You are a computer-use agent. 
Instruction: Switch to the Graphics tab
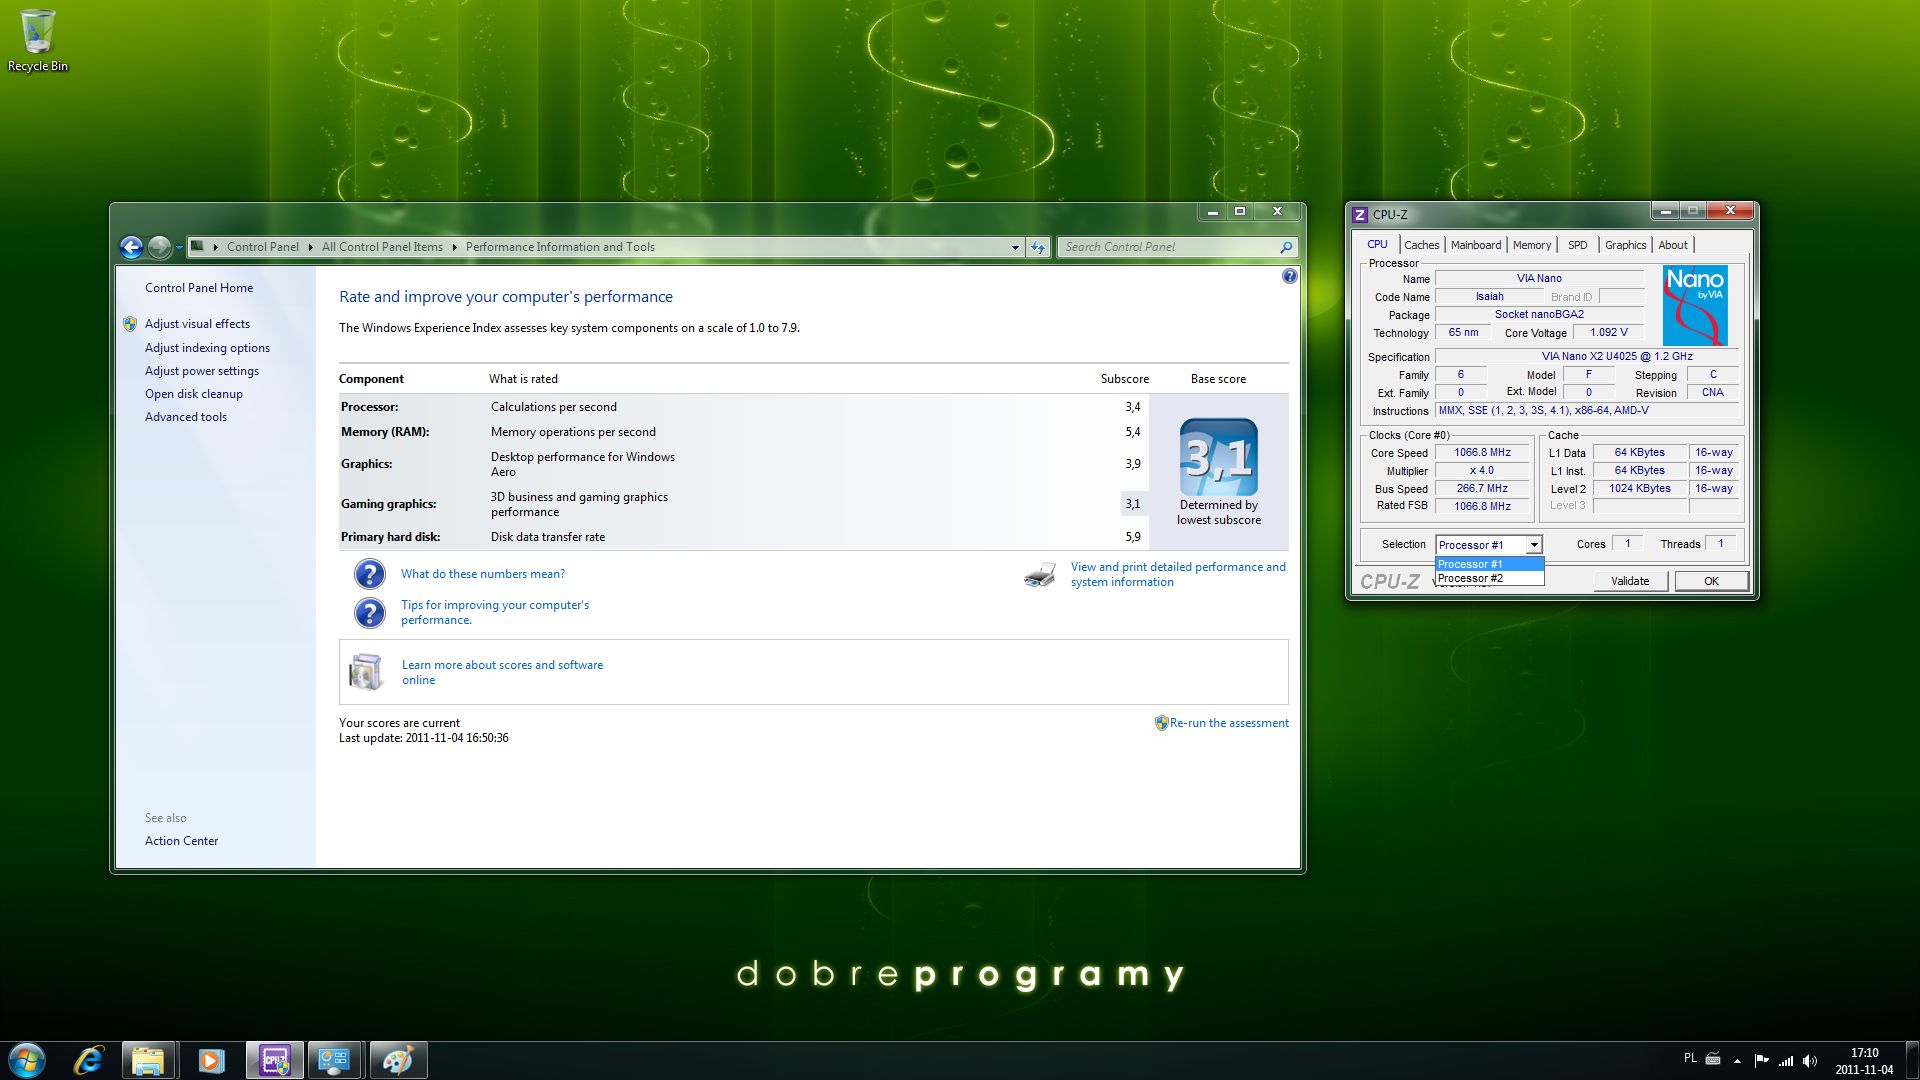coord(1625,245)
